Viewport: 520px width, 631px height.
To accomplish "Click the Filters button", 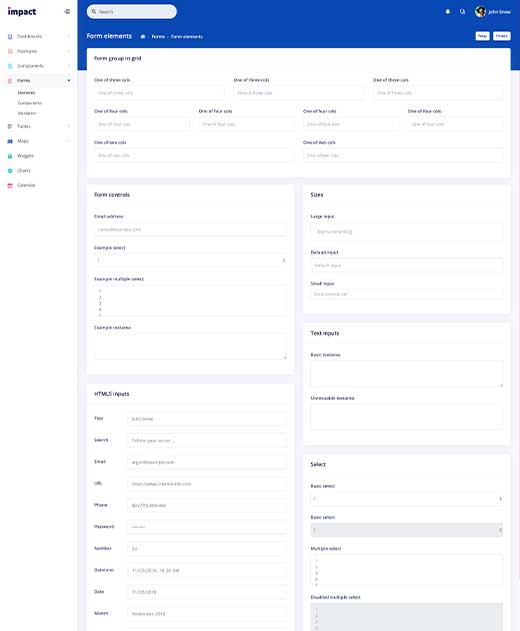I will (x=501, y=36).
